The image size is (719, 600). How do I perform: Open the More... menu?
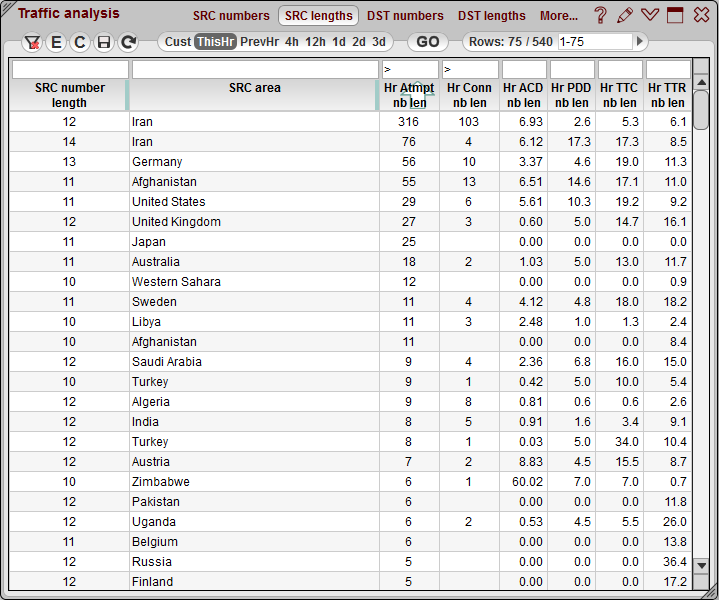point(559,16)
